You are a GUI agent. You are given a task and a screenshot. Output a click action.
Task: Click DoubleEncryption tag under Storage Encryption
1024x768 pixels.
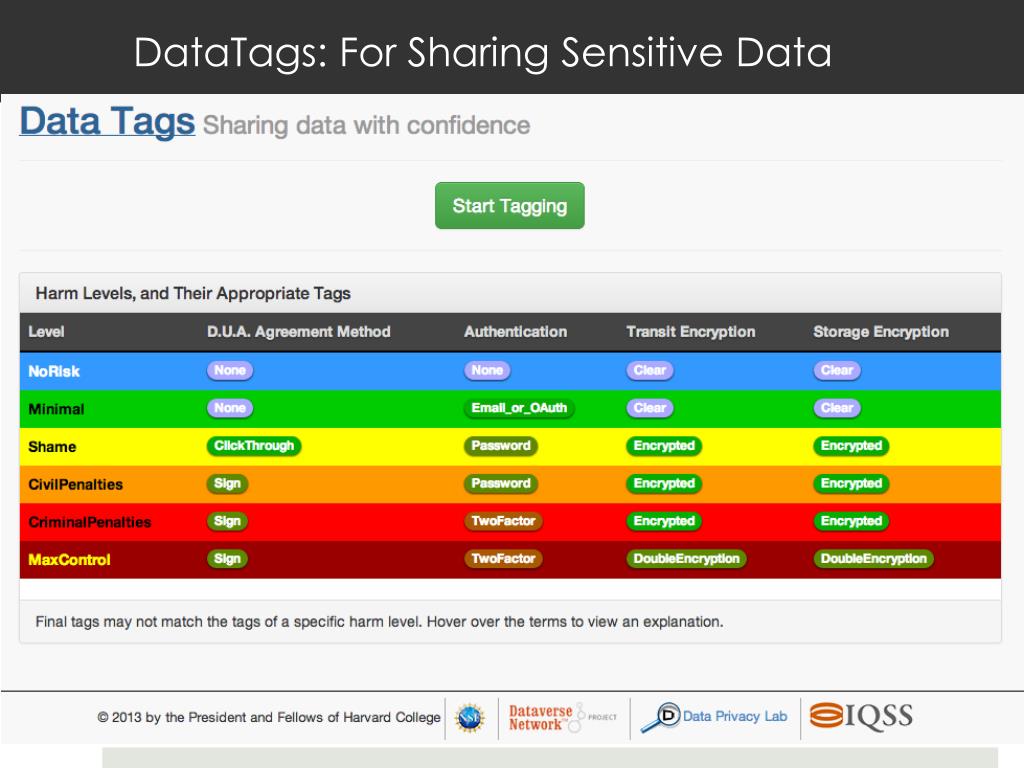click(x=873, y=559)
